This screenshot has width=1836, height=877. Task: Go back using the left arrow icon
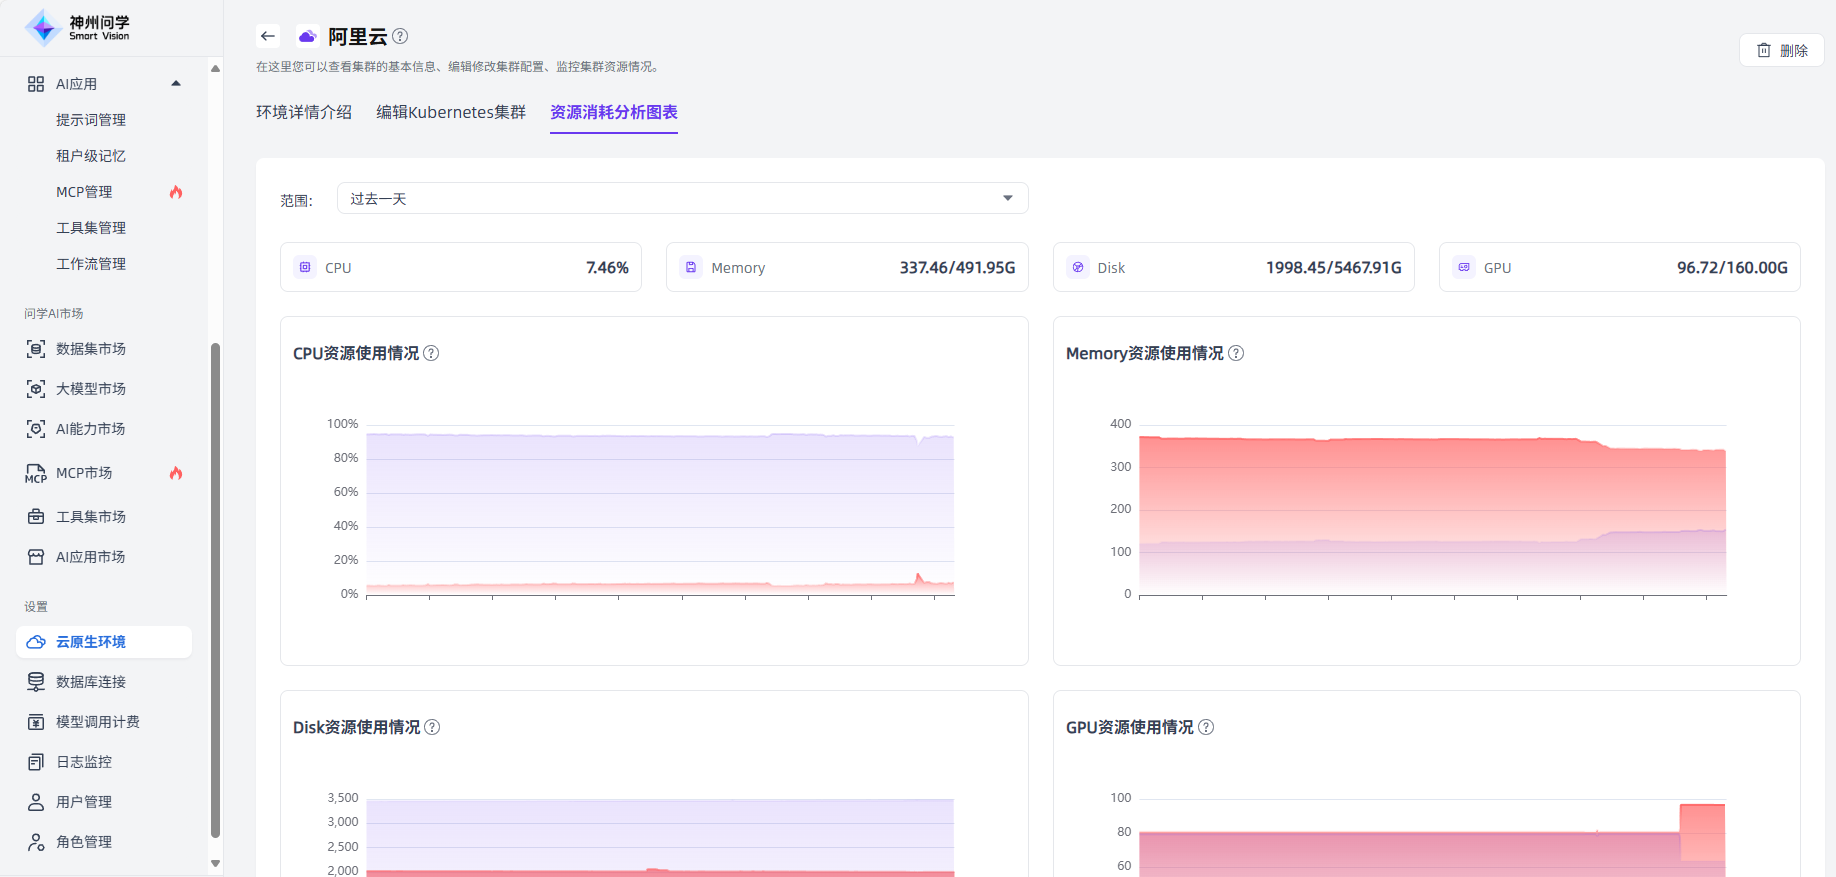click(x=268, y=36)
